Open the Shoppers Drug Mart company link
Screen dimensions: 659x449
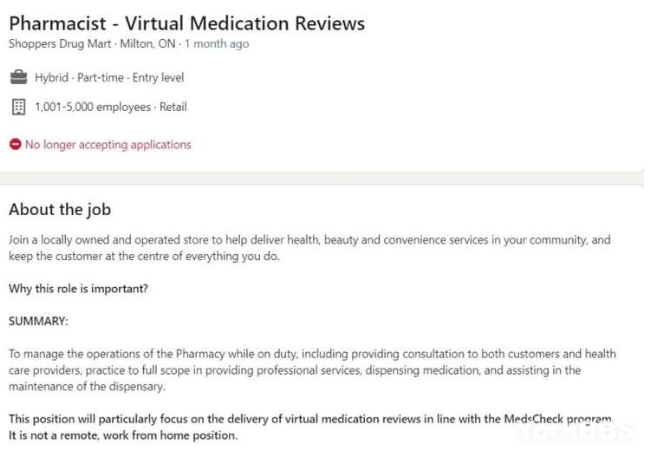[60, 44]
